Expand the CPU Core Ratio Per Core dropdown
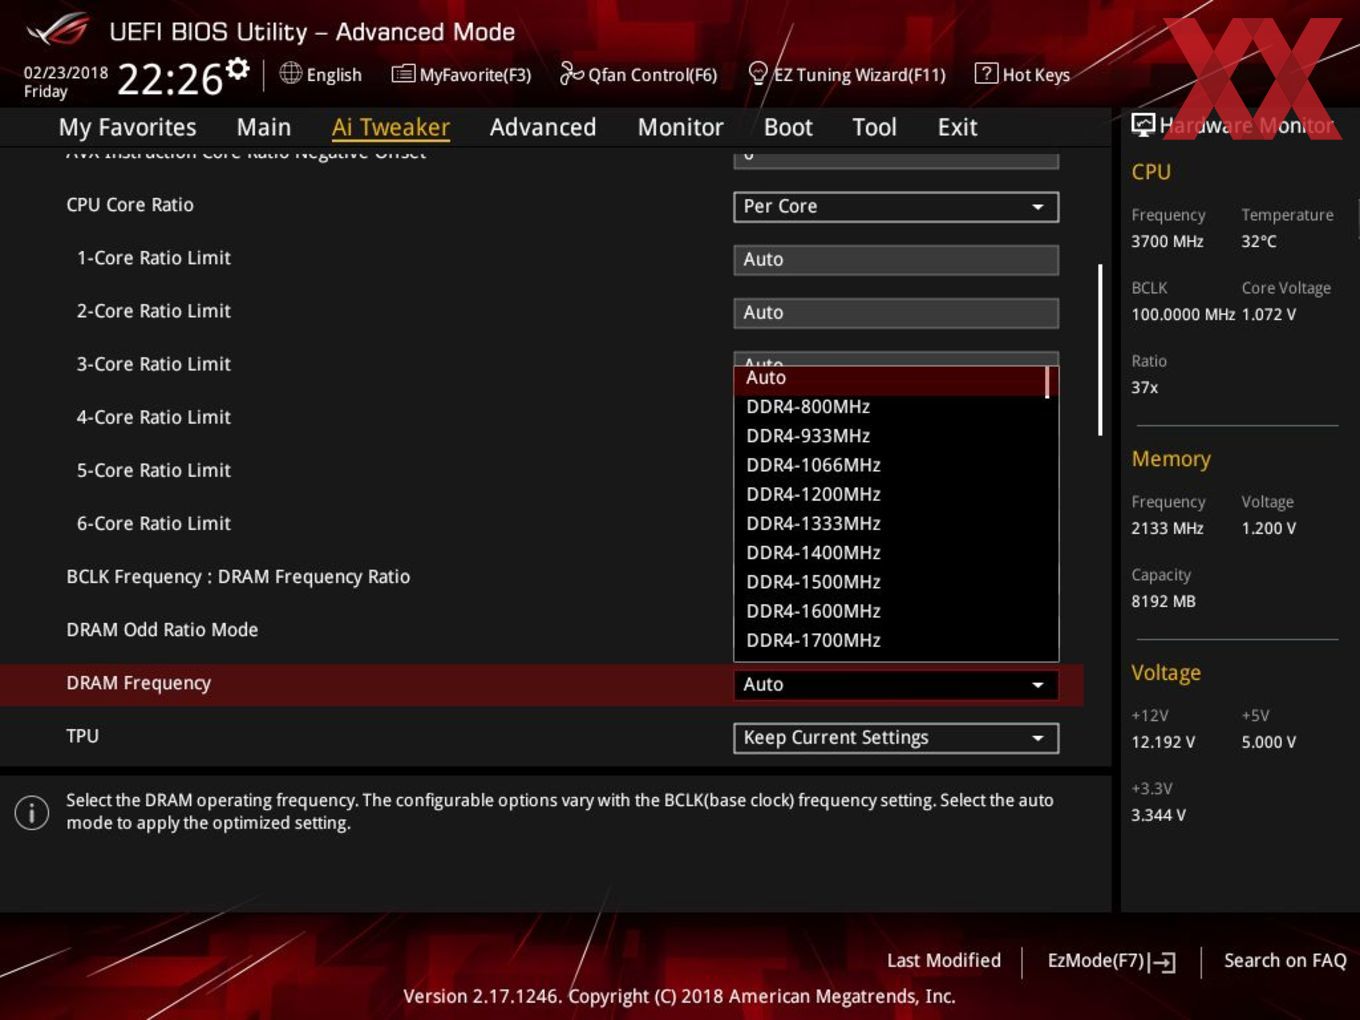Image resolution: width=1360 pixels, height=1020 pixels. 896,206
